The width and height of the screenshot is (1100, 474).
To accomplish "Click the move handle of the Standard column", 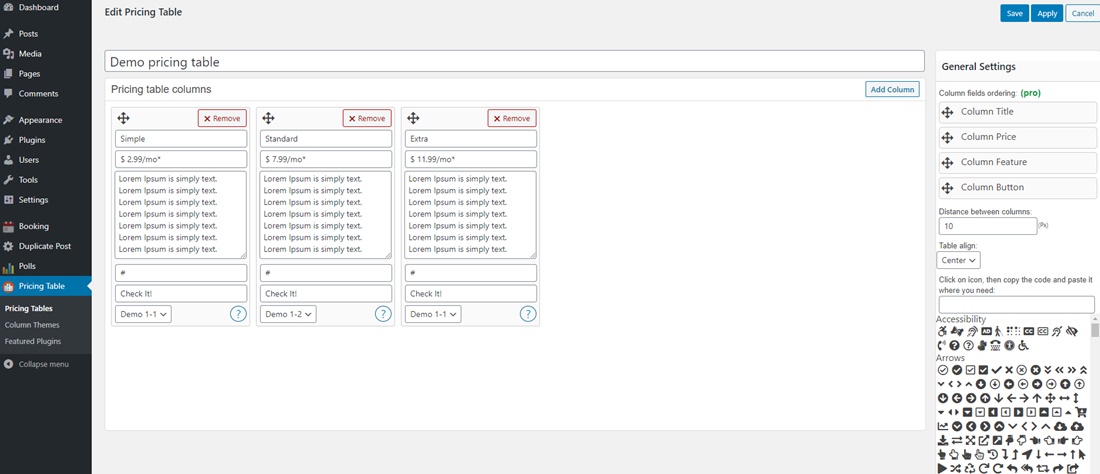I will [268, 118].
